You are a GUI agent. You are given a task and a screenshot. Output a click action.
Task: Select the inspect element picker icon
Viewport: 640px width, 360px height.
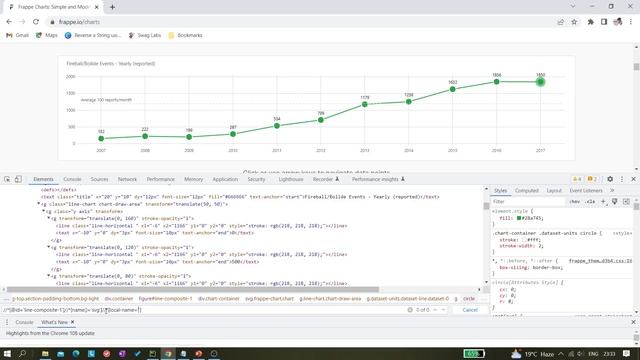7,179
